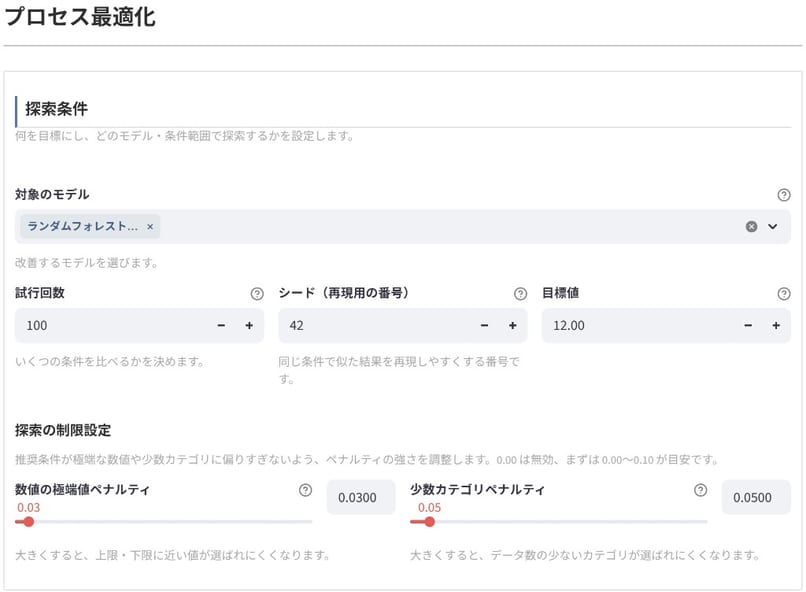This screenshot has width=806, height=592.
Task: Click the 0.0300 penalty value field
Action: coord(361,497)
